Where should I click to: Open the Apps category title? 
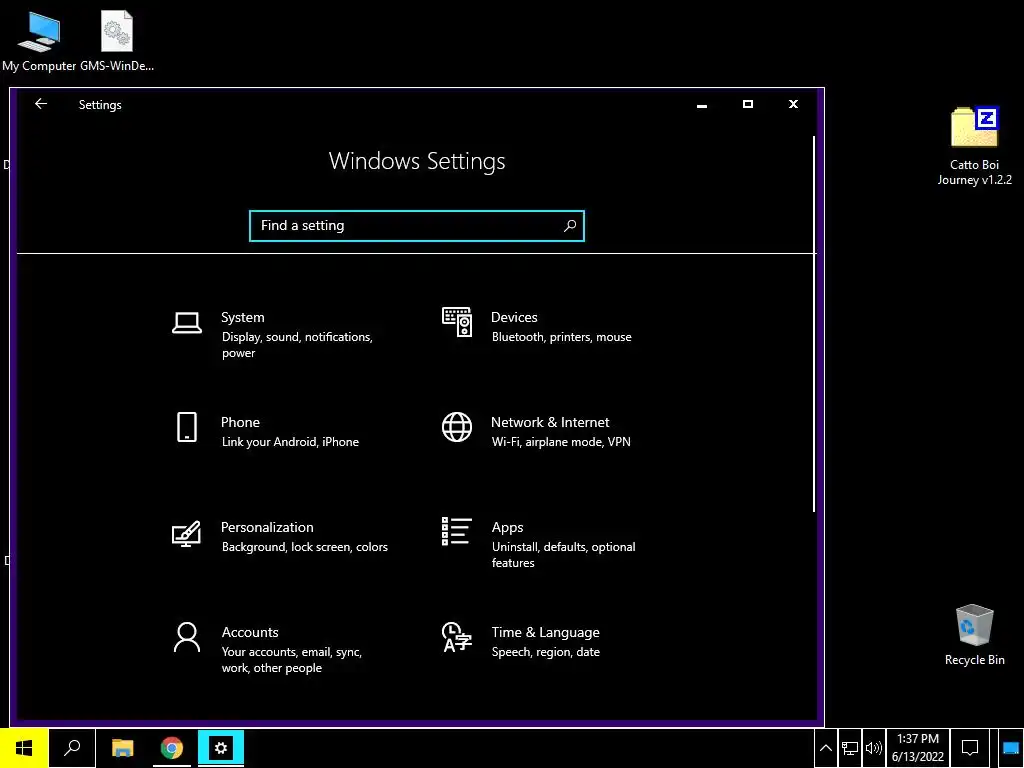(507, 527)
